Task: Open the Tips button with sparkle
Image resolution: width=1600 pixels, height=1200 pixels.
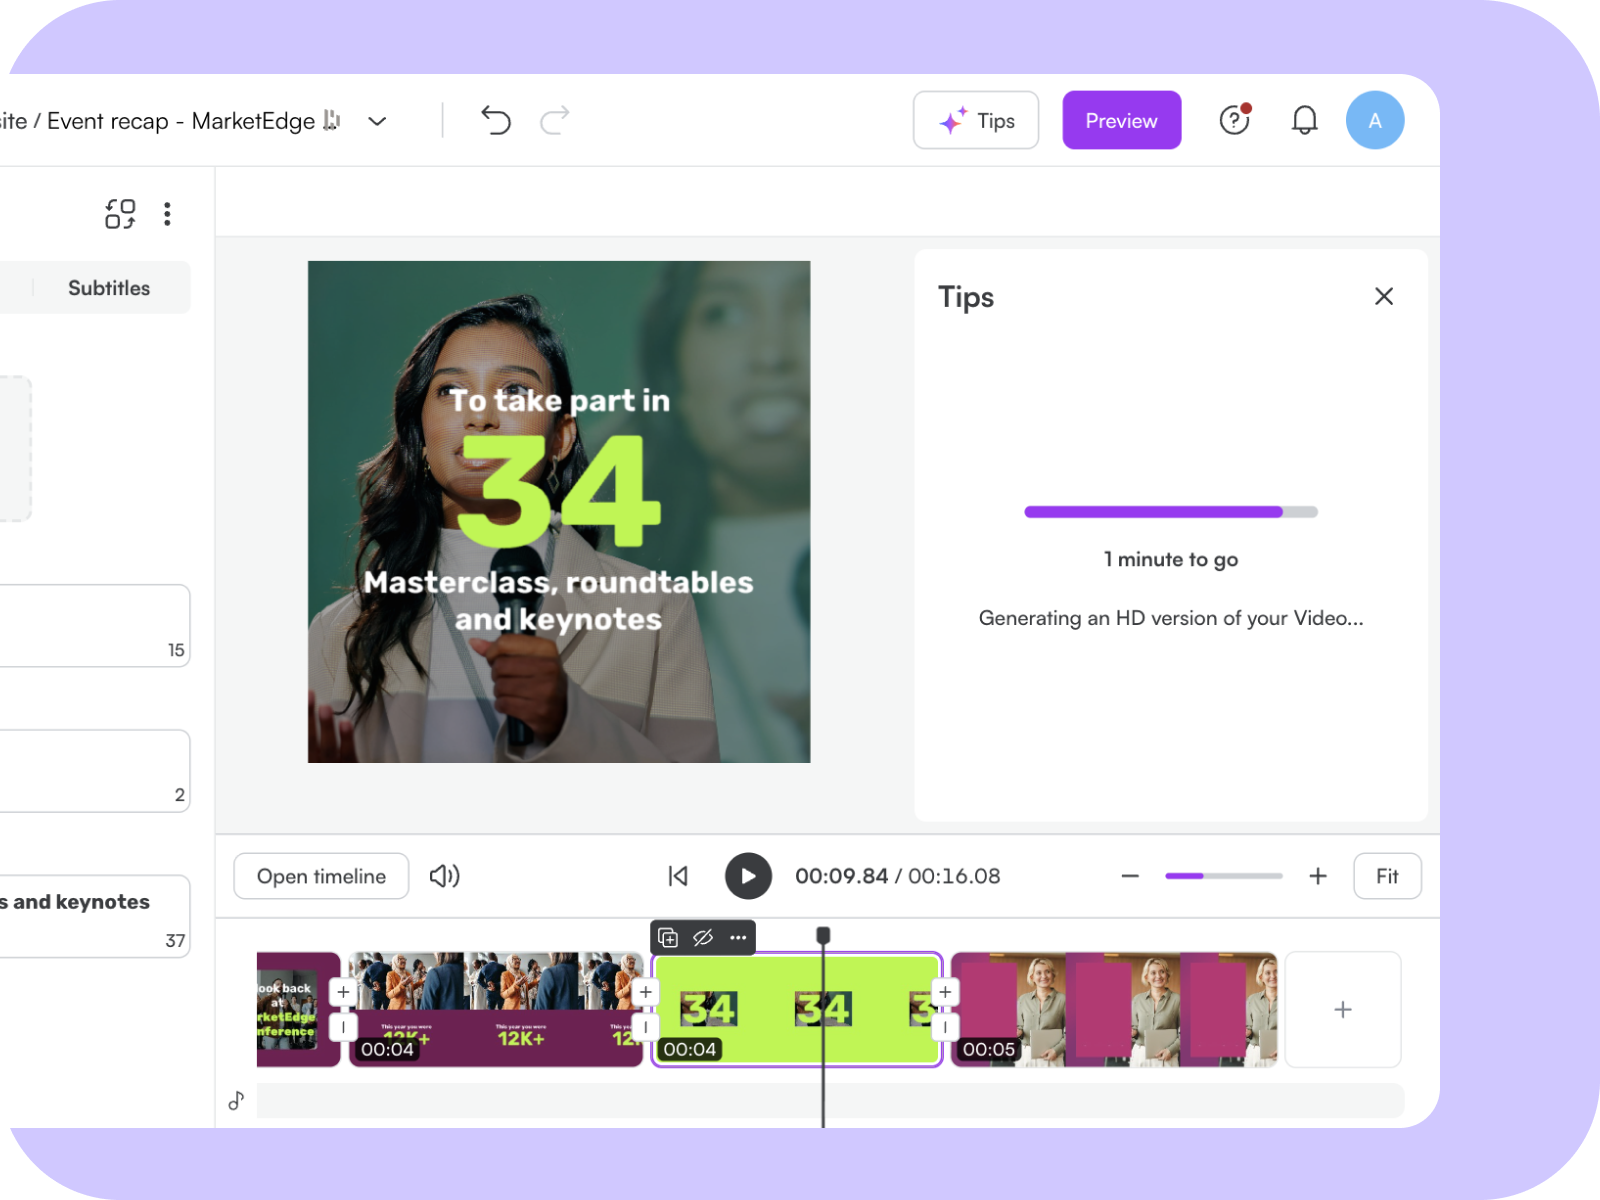Action: (976, 120)
